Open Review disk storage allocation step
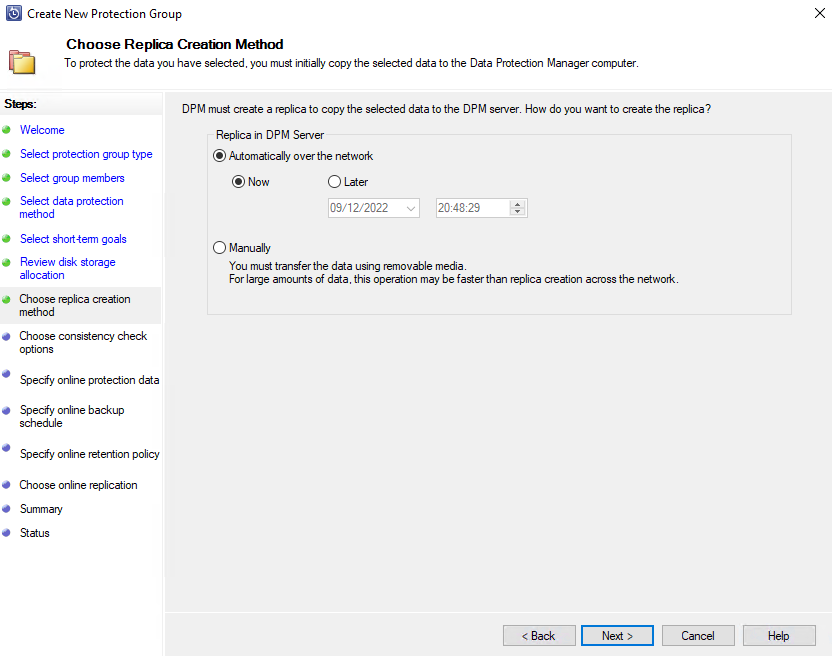The image size is (832, 656). coord(67,269)
